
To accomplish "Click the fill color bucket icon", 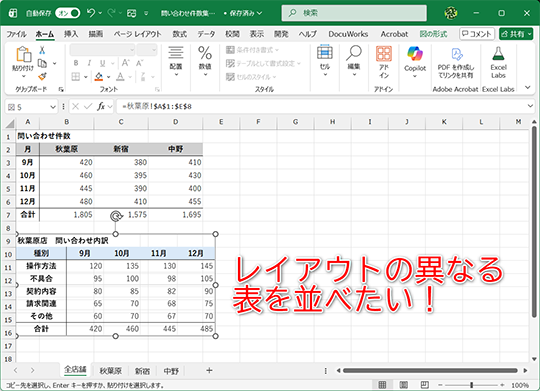I will pyautogui.click(x=99, y=76).
